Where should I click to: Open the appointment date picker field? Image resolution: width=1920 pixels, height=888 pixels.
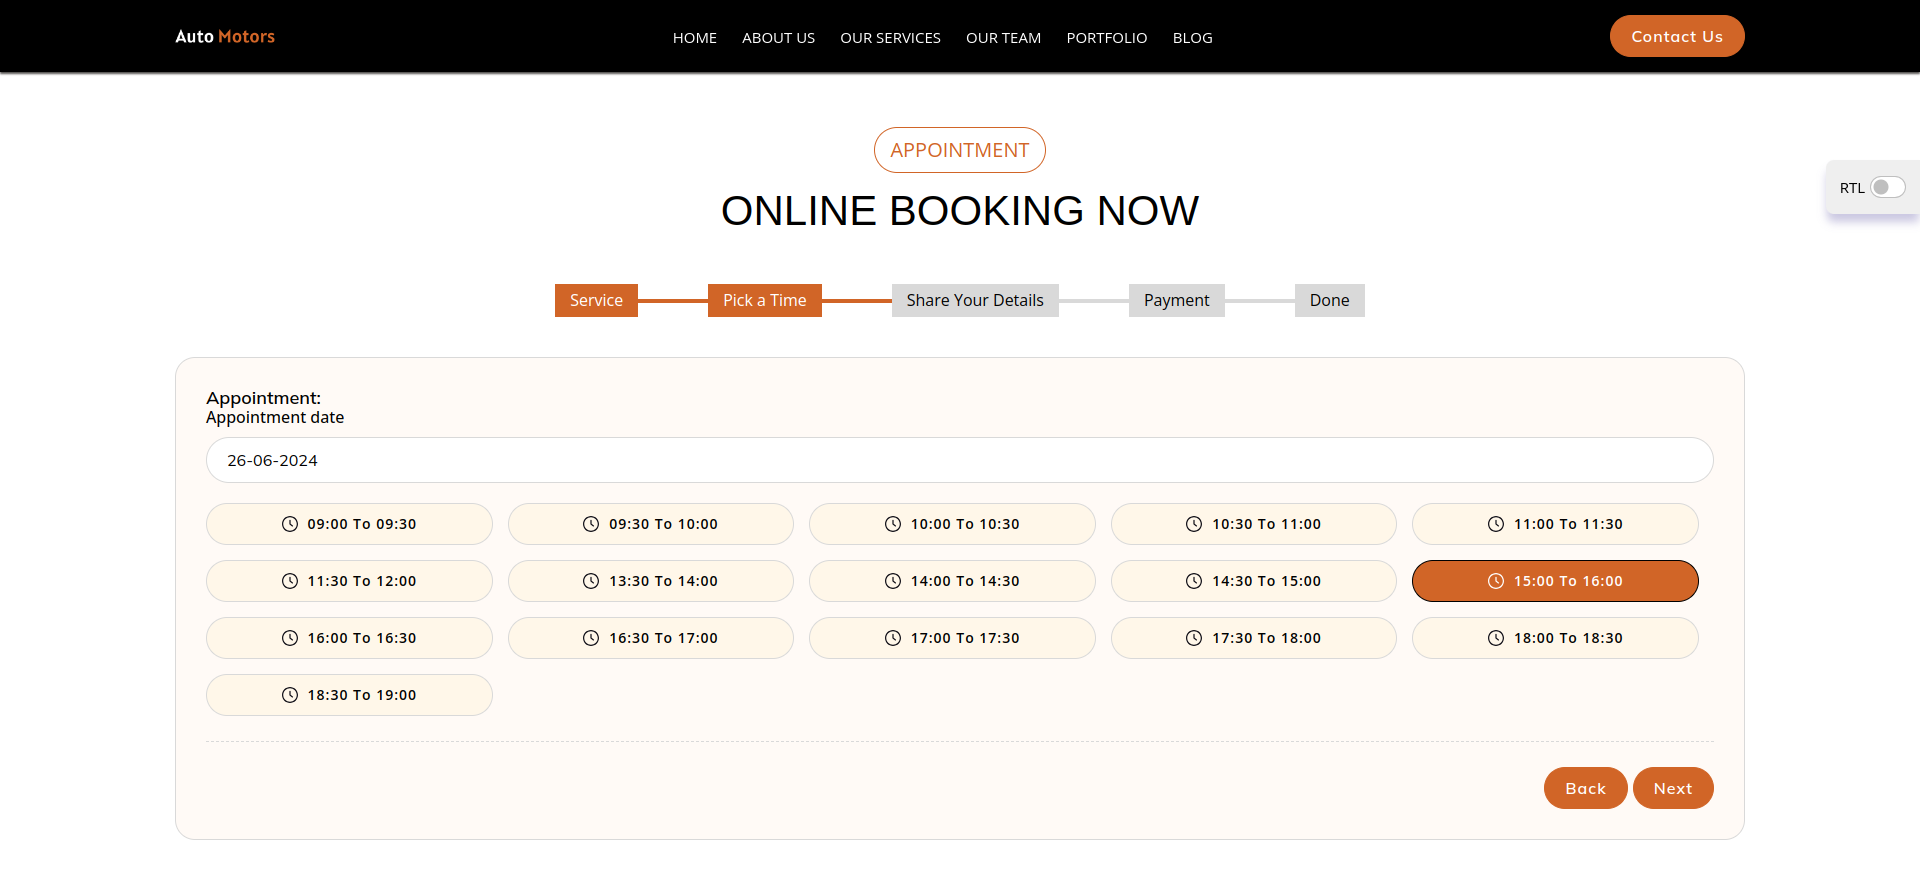pos(959,460)
